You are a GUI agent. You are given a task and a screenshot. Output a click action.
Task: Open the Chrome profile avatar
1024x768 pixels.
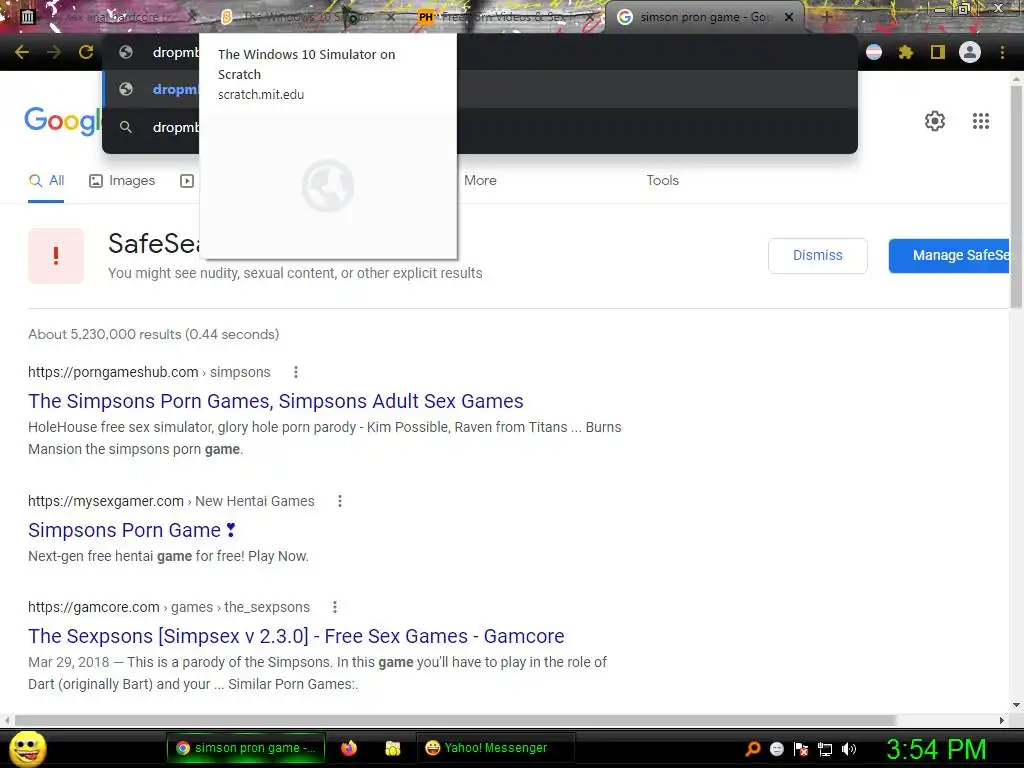[x=970, y=52]
